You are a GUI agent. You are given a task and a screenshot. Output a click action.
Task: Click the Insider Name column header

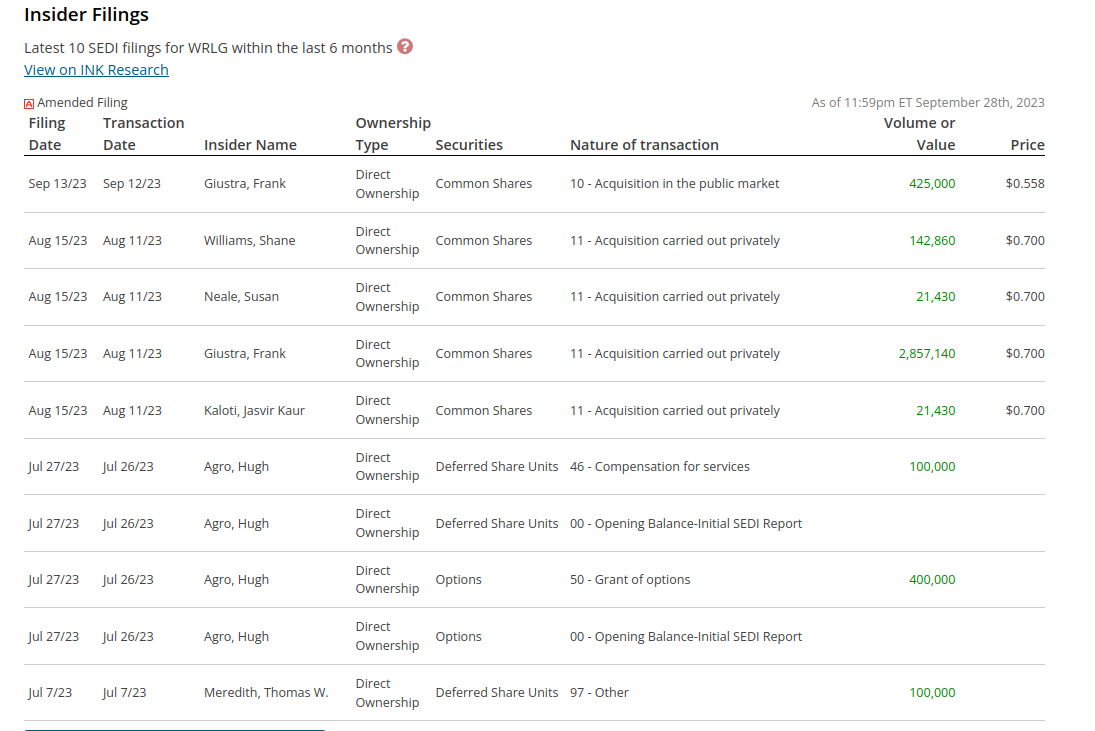pos(250,145)
